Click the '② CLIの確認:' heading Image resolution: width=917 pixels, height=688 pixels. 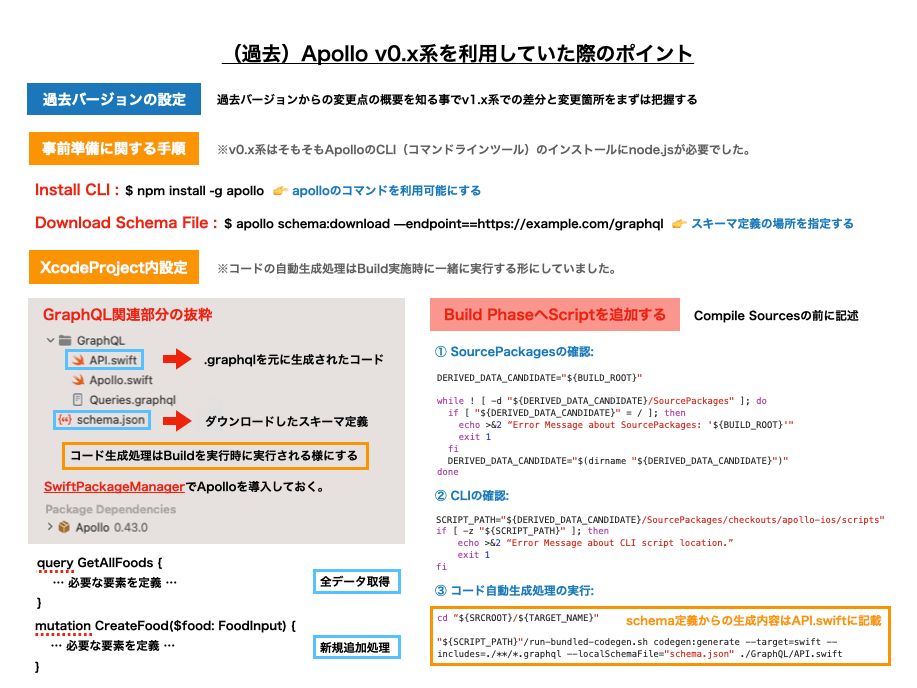472,496
